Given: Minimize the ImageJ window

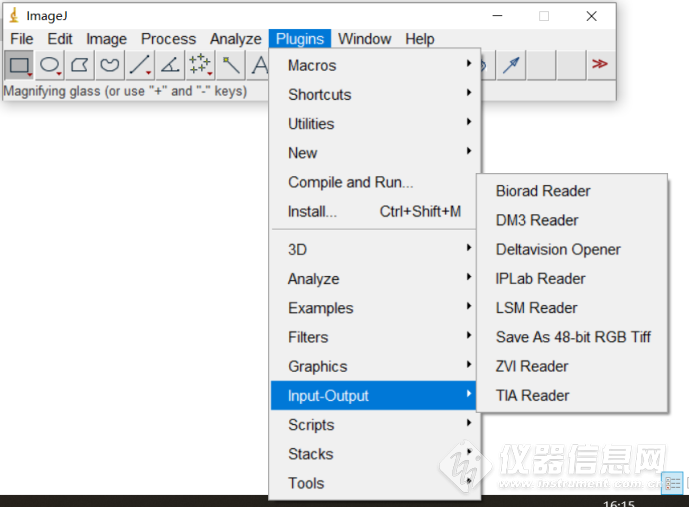Looking at the screenshot, I should tap(497, 16).
